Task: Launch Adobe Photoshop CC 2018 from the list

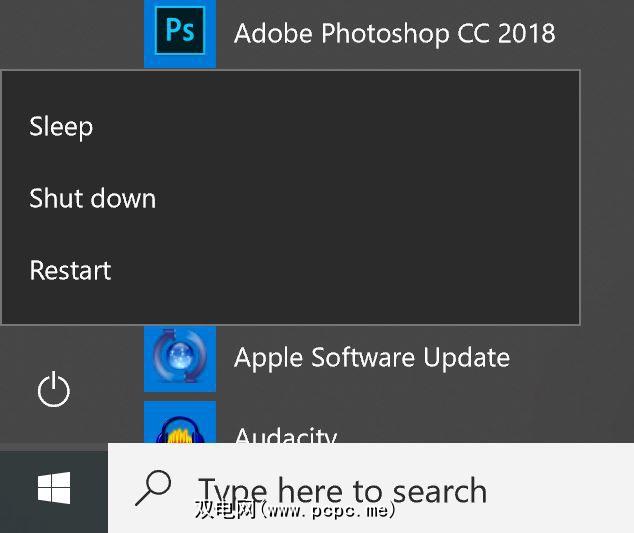Action: pos(394,32)
